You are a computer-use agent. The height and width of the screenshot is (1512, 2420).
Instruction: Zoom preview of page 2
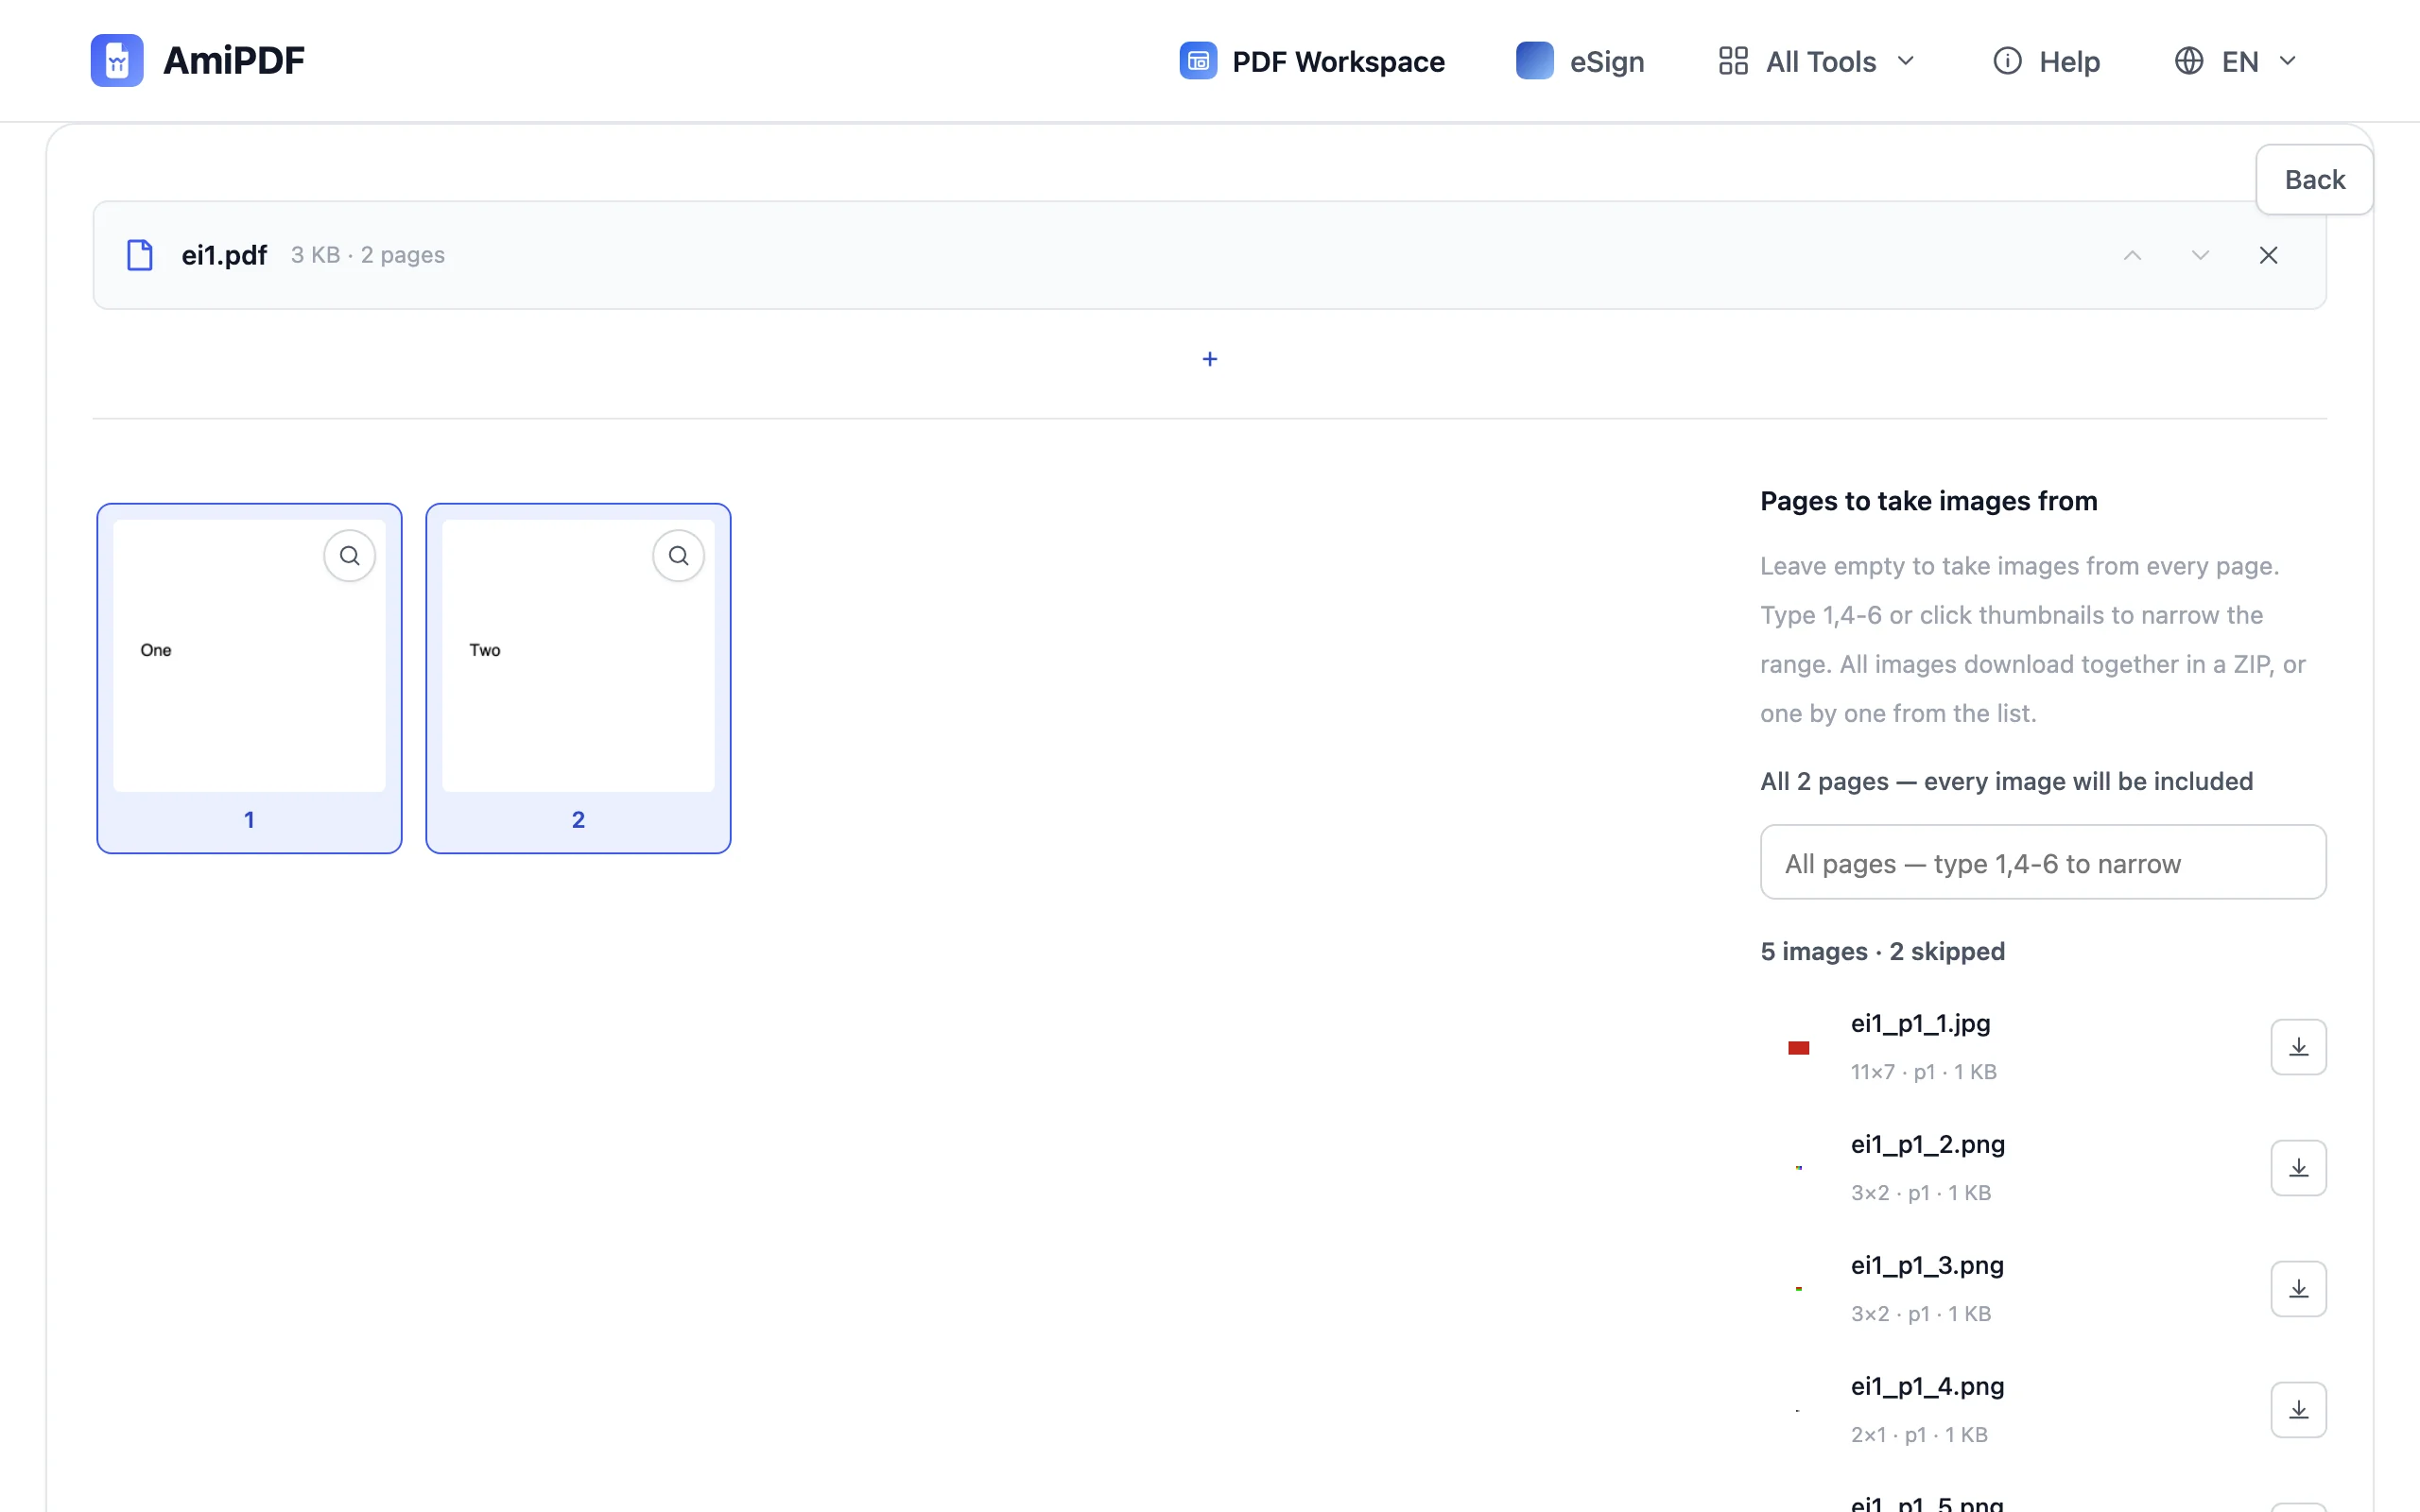tap(678, 556)
